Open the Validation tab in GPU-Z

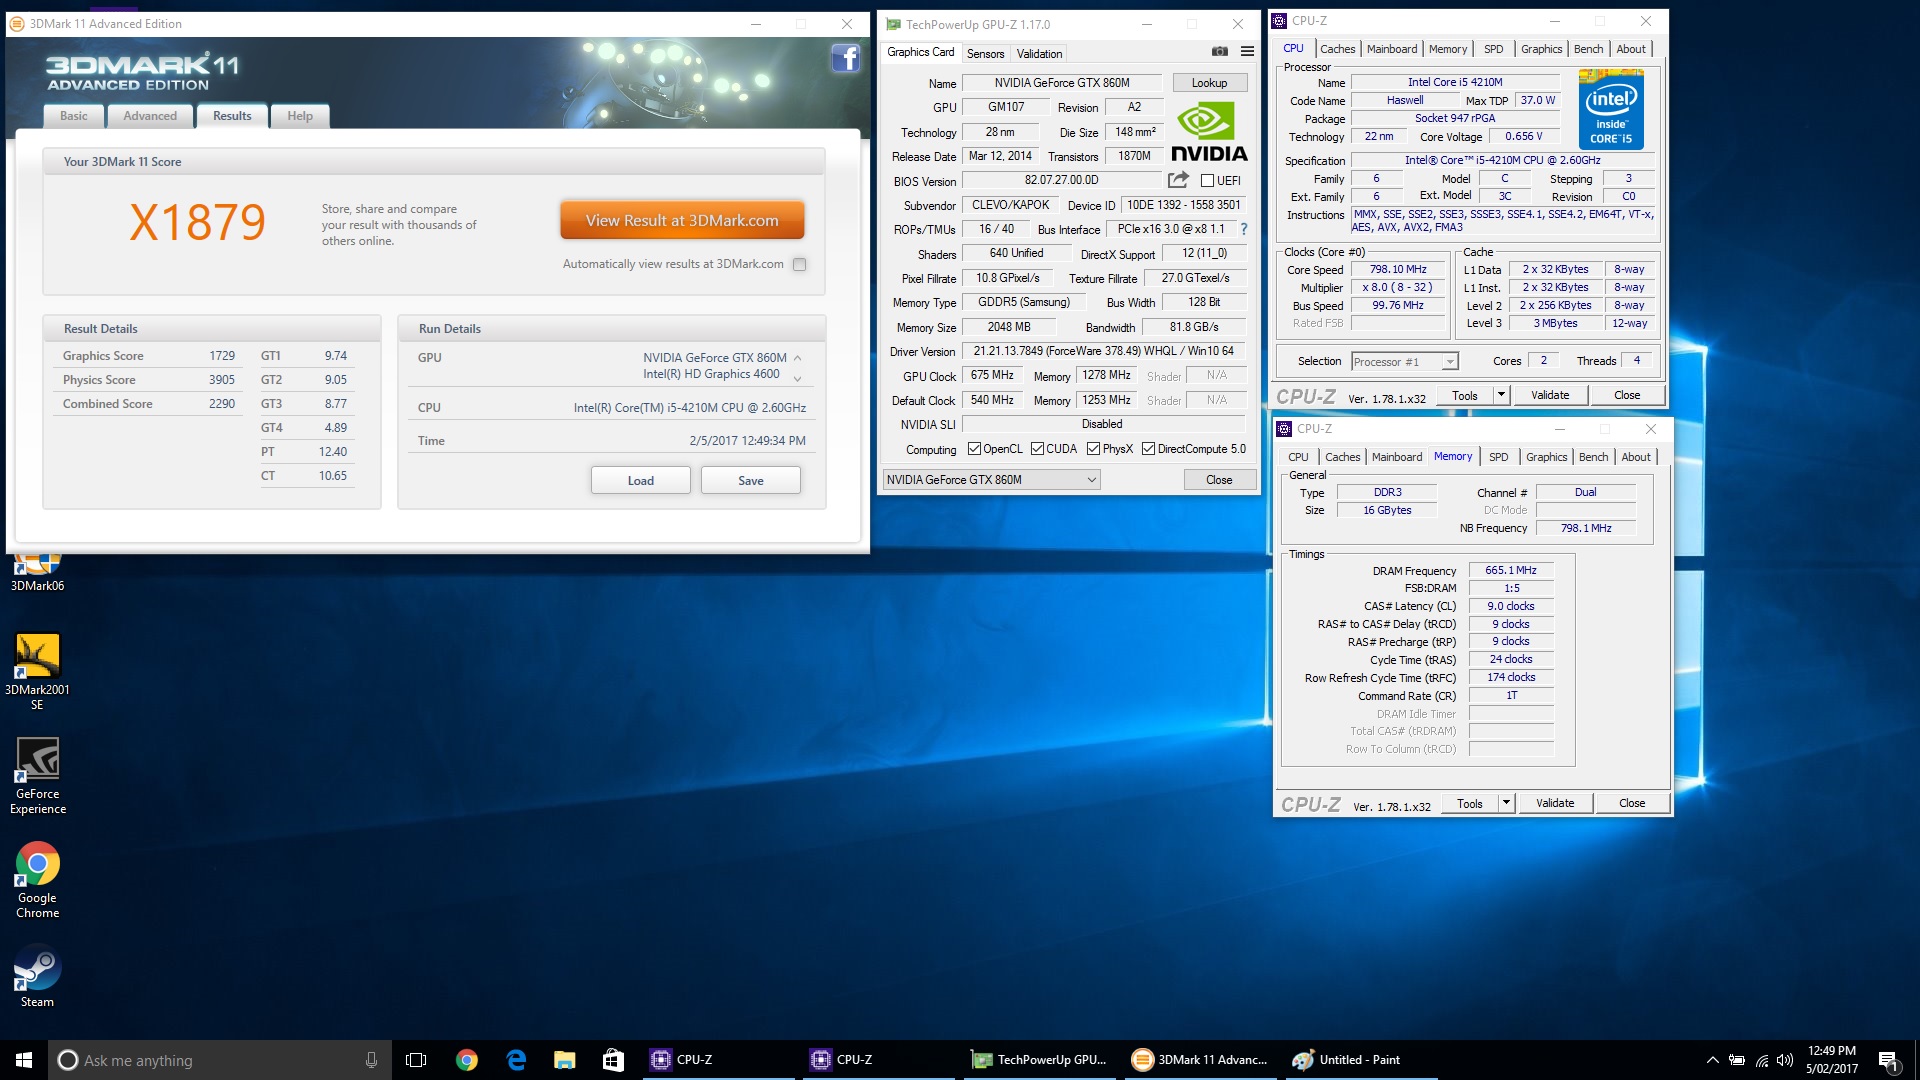tap(1039, 54)
